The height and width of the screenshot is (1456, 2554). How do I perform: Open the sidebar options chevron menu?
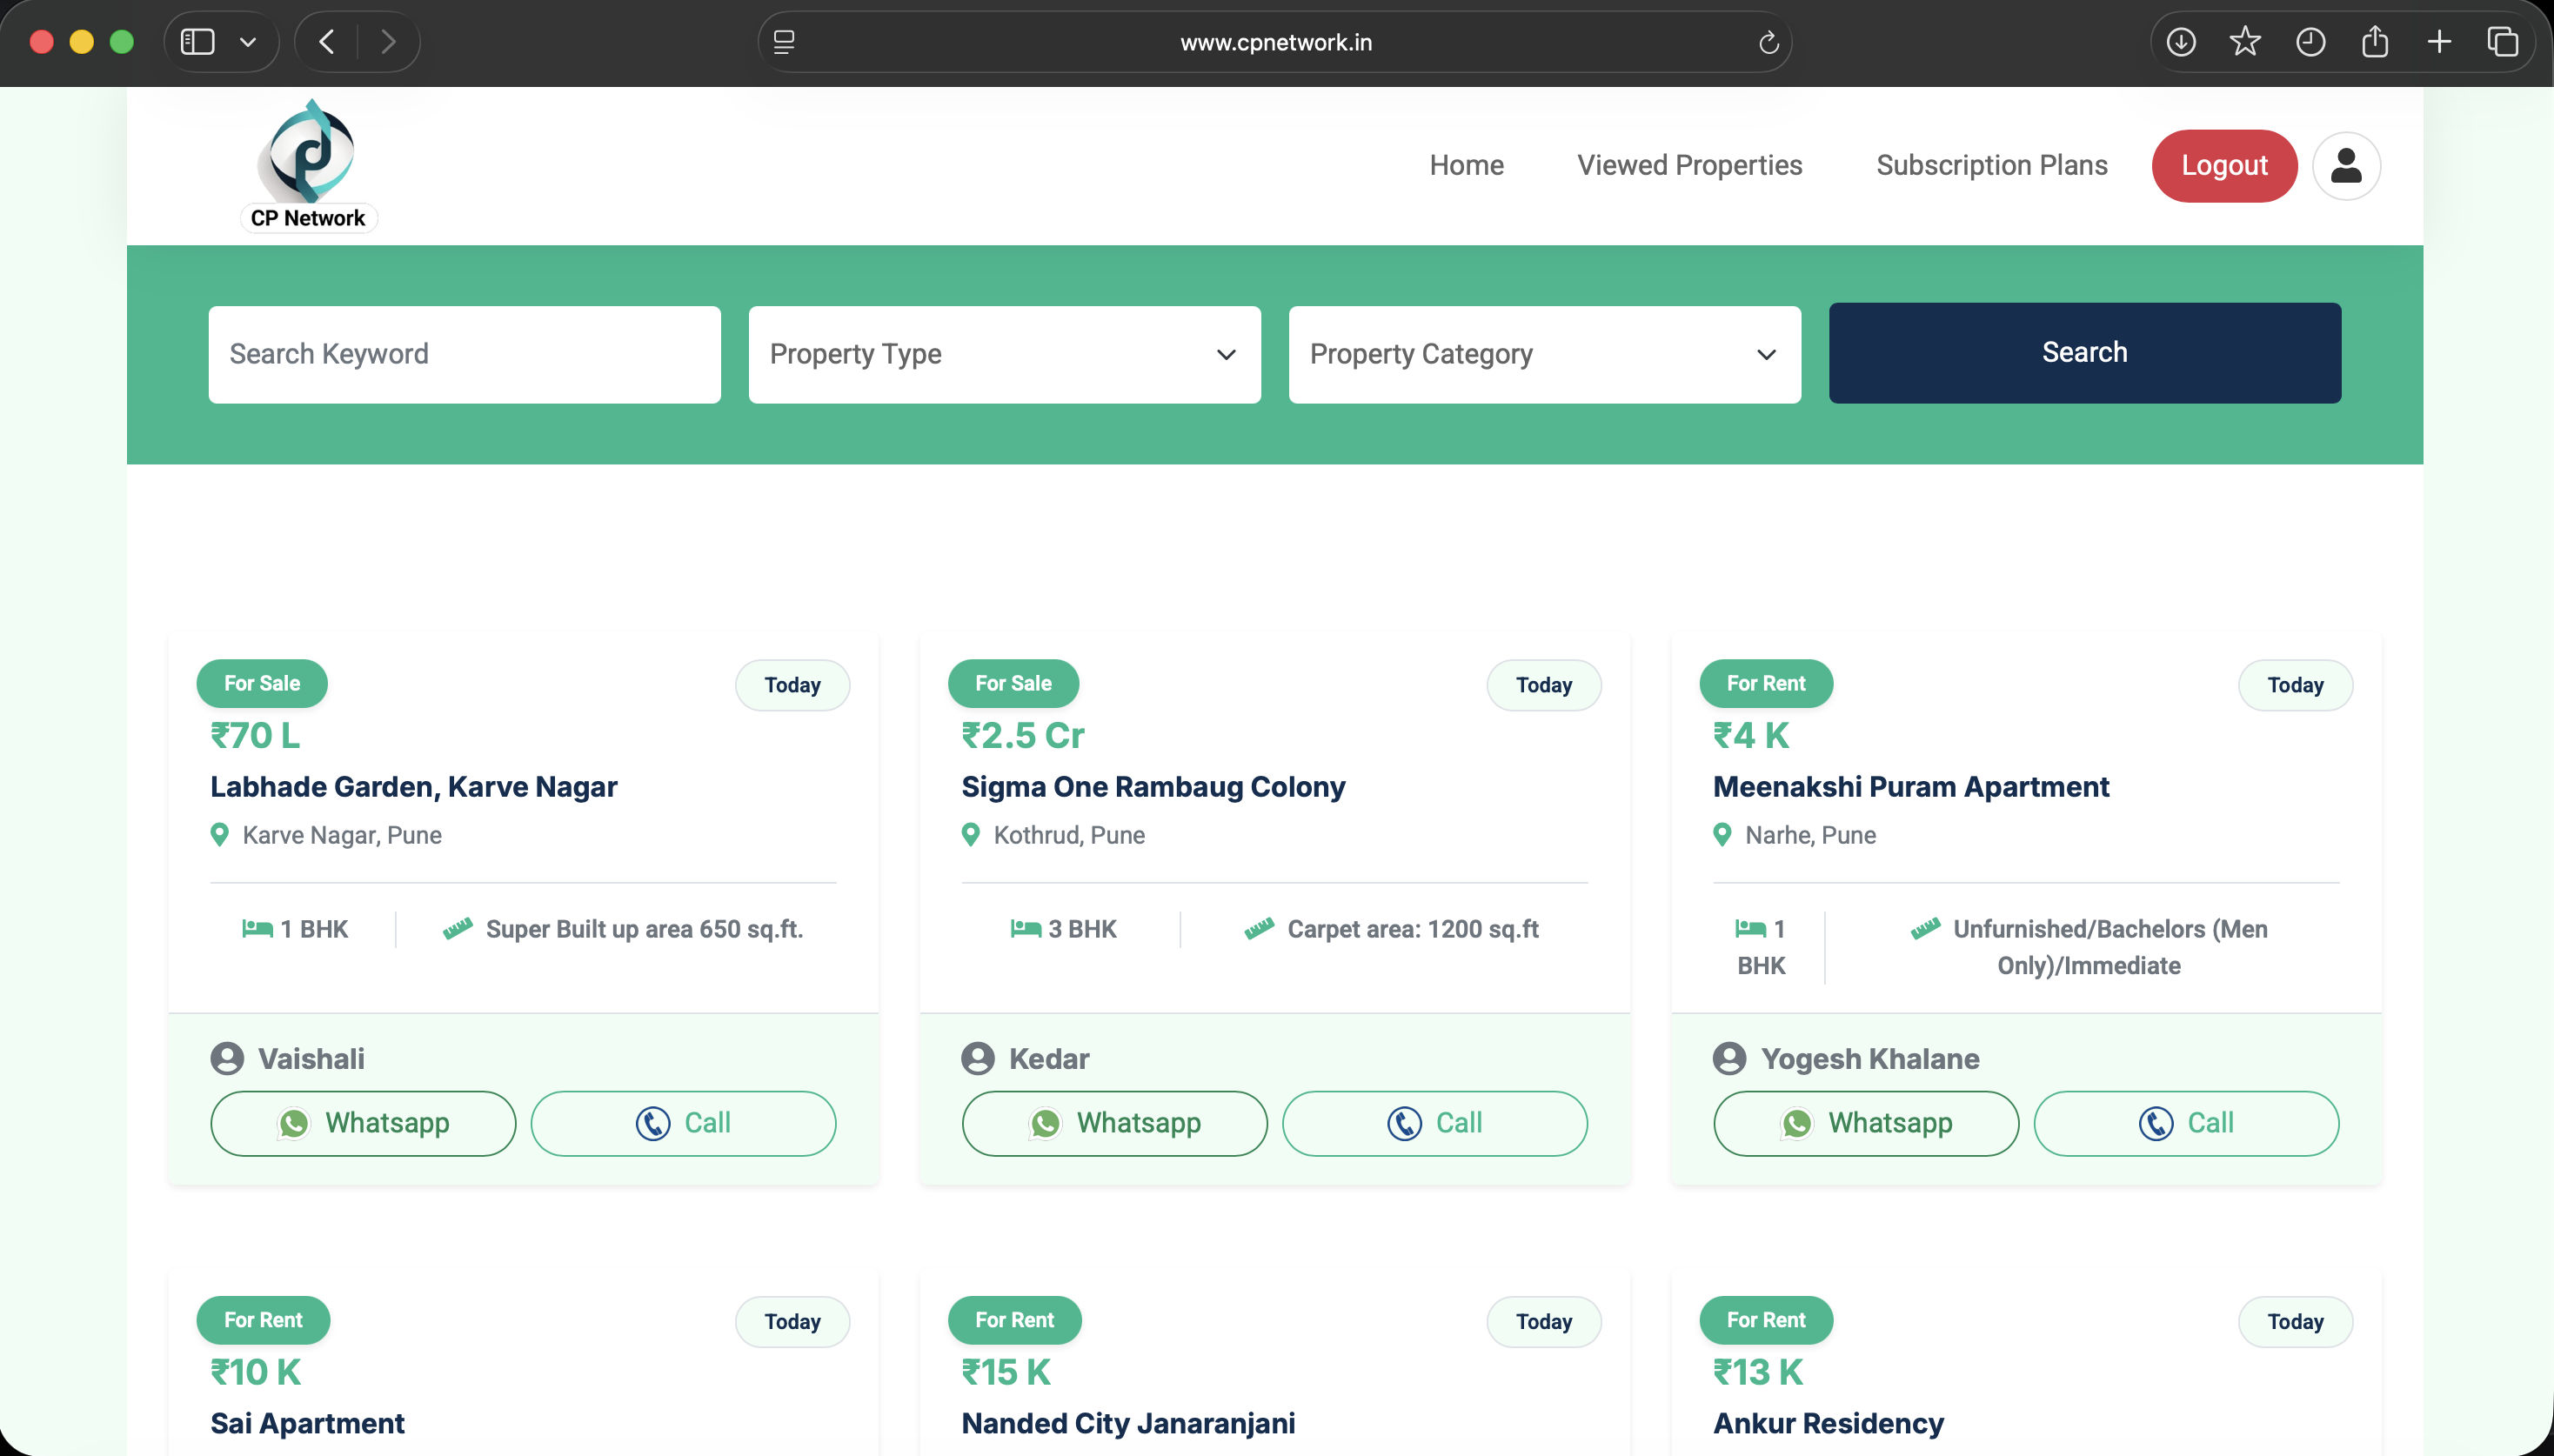(x=248, y=42)
